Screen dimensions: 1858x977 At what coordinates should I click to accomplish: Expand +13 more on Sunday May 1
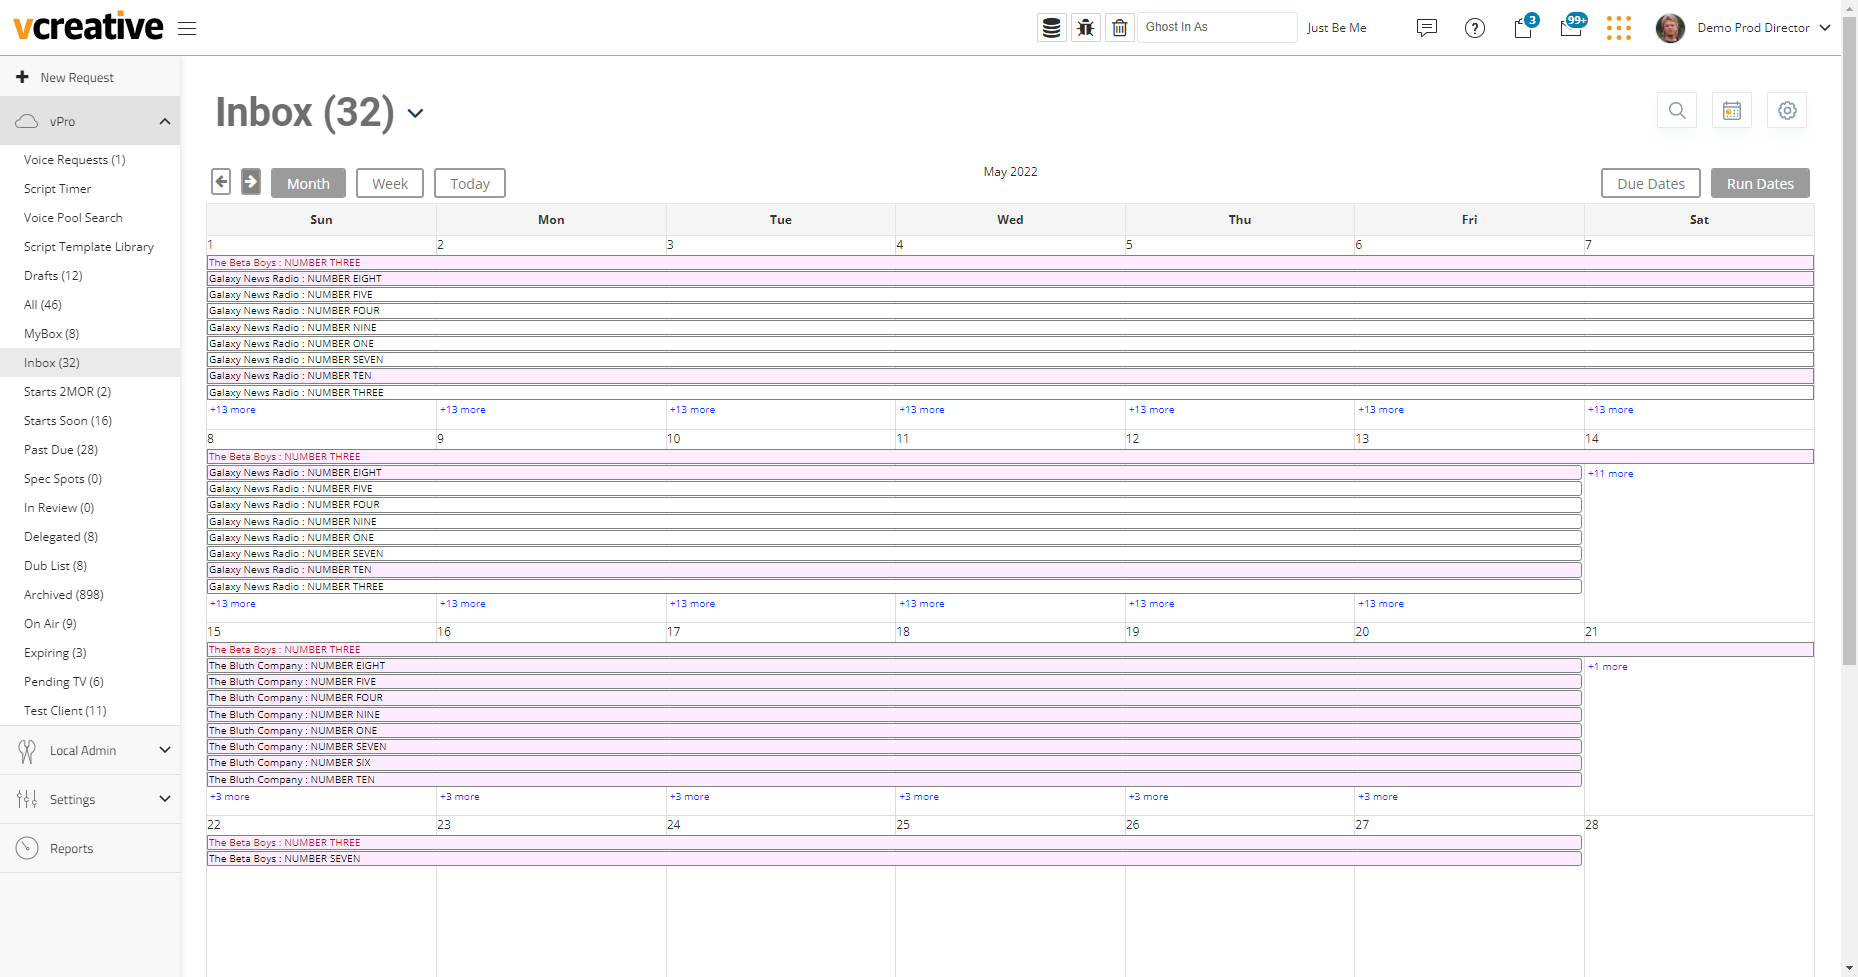tap(233, 410)
